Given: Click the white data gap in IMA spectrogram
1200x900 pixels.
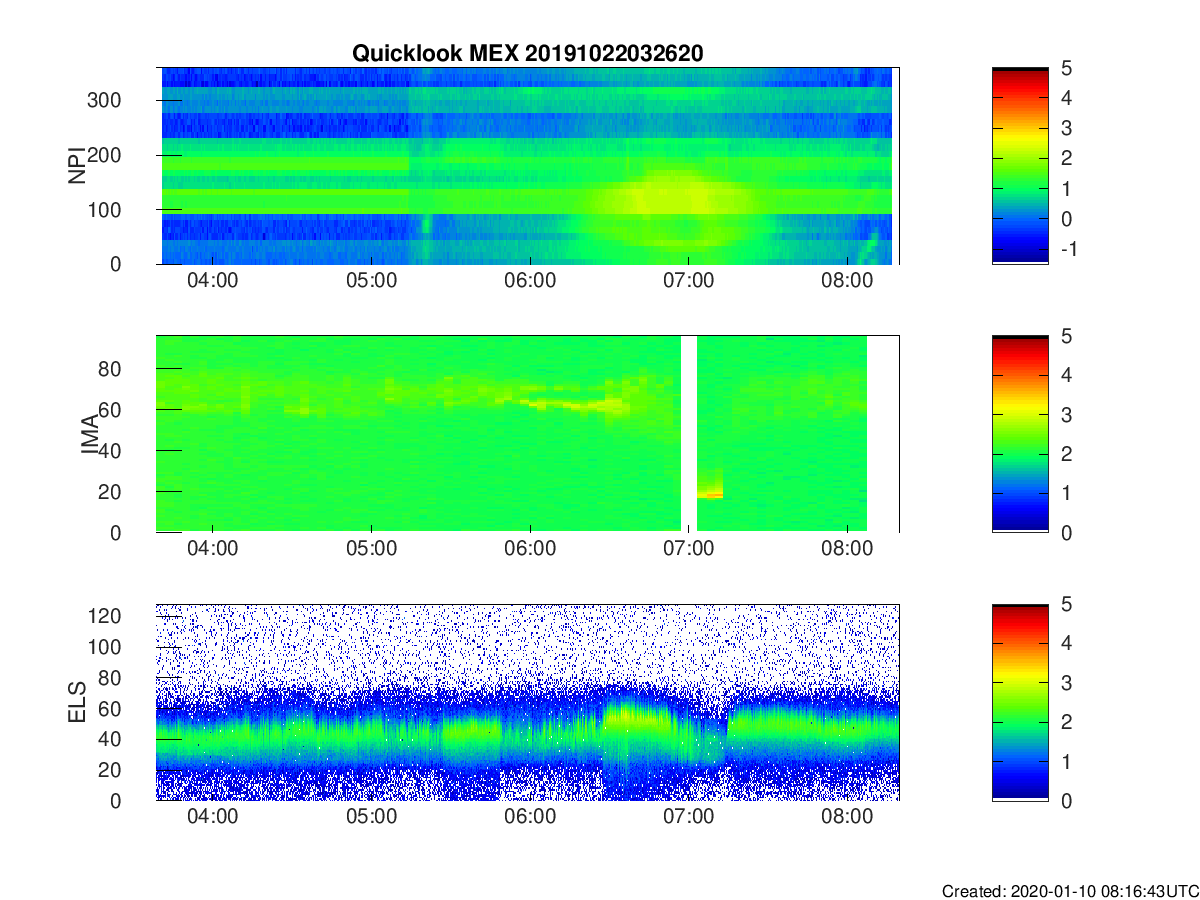Looking at the screenshot, I should 689,434.
